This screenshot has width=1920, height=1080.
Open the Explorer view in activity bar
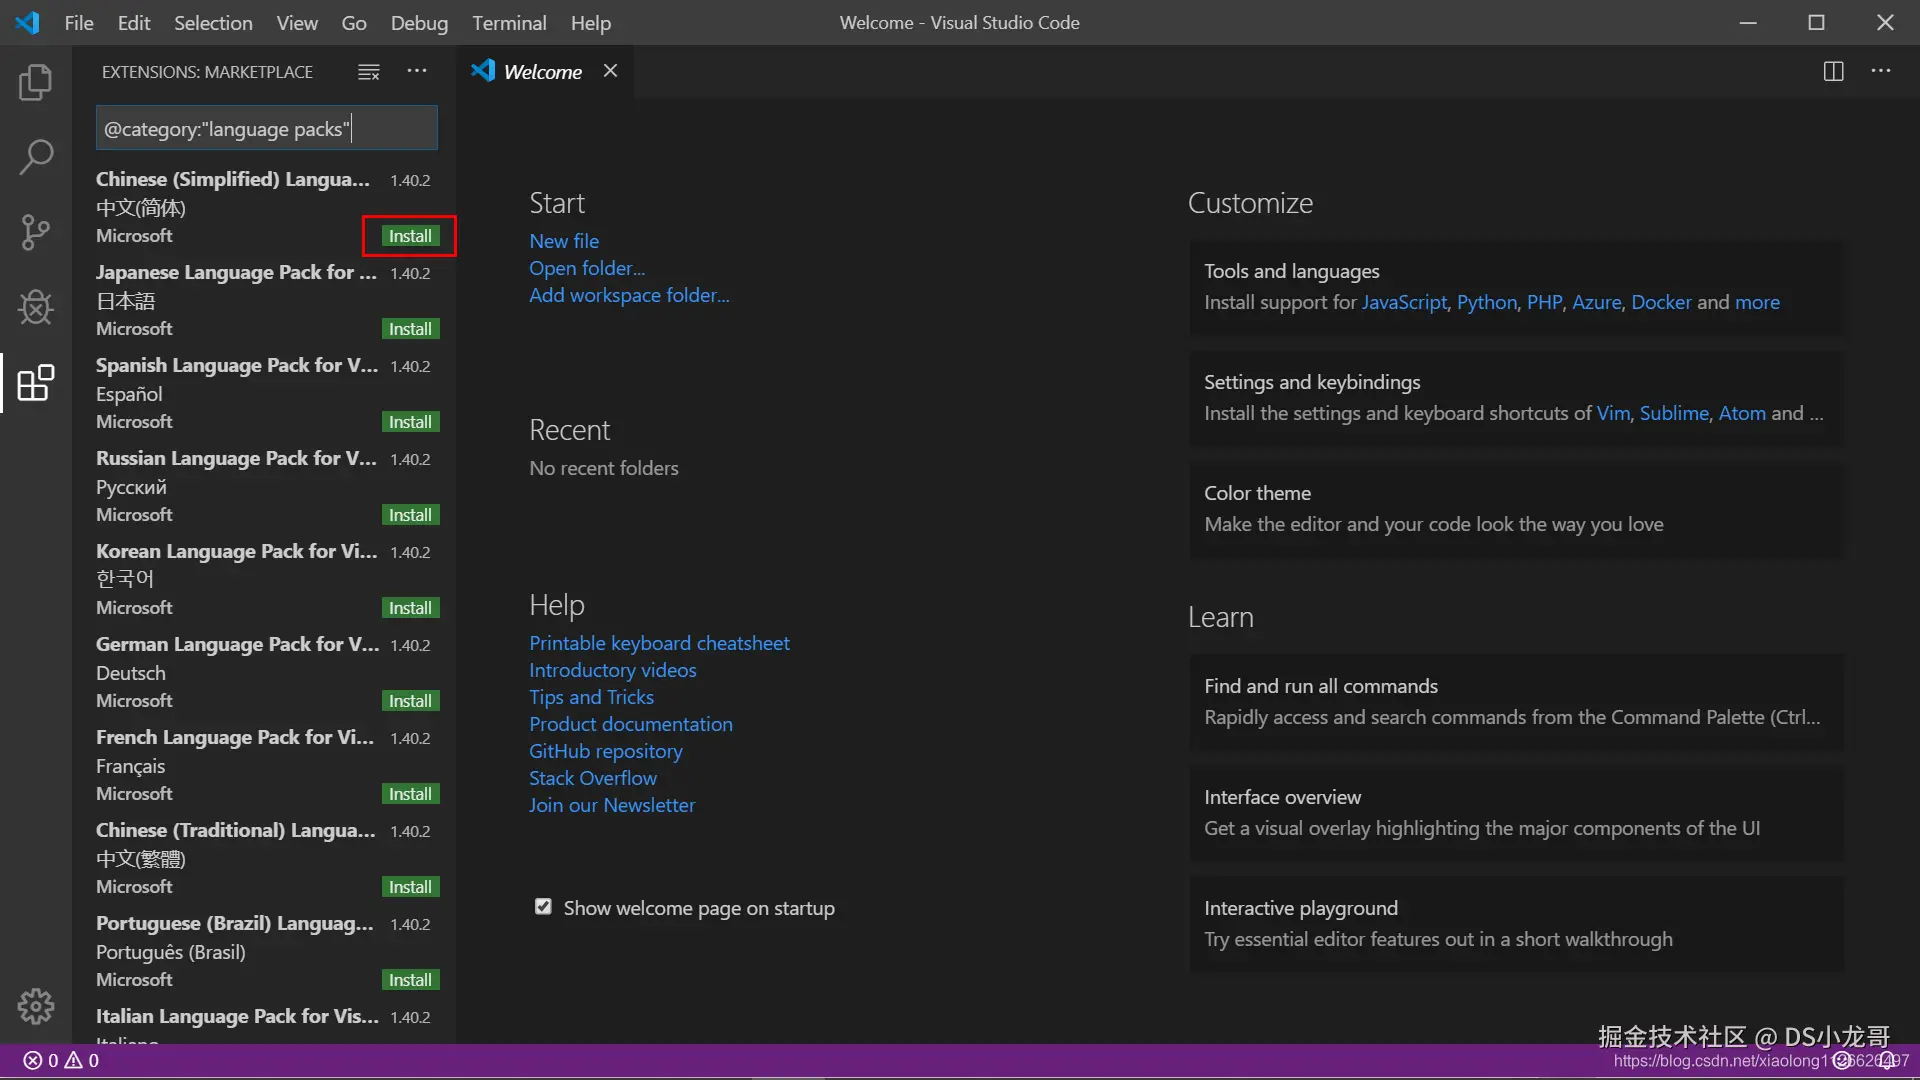tap(36, 83)
